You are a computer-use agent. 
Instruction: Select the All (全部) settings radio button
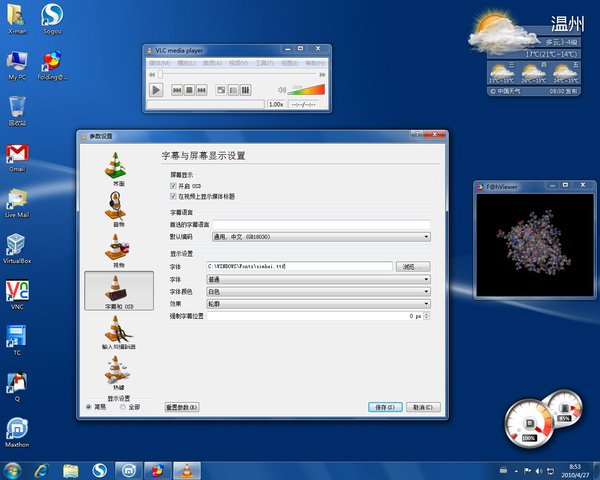[x=123, y=407]
